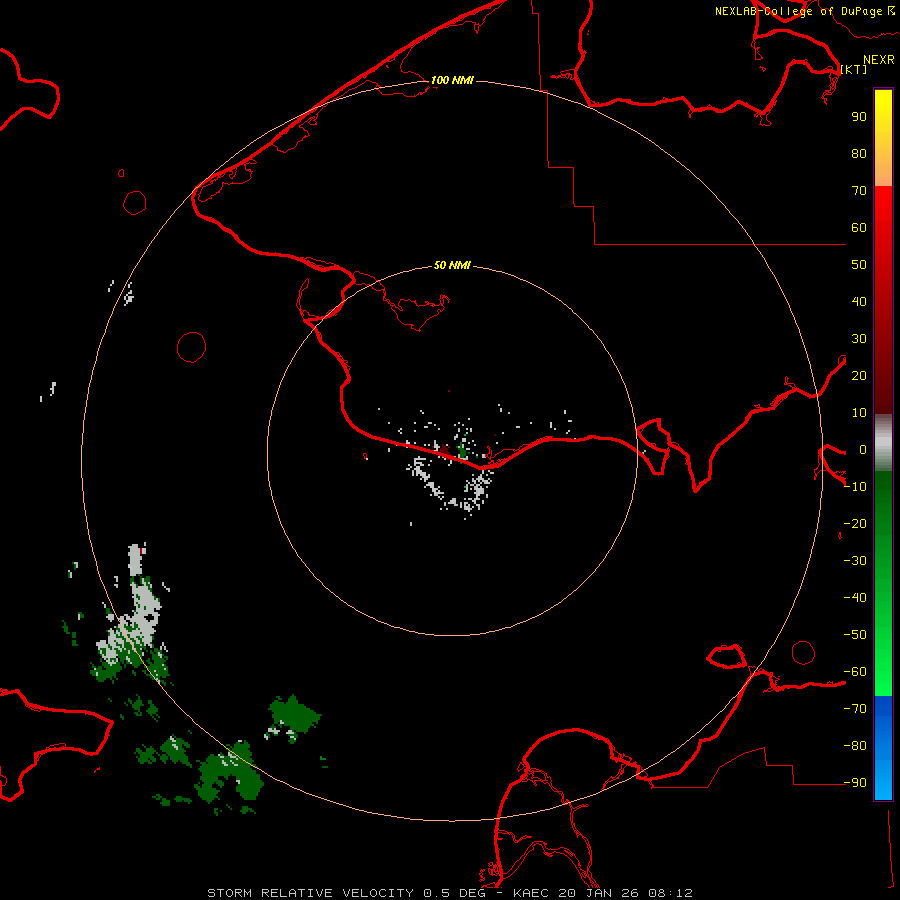Select the 0 value on velocity scale
900x900 pixels.
point(863,449)
